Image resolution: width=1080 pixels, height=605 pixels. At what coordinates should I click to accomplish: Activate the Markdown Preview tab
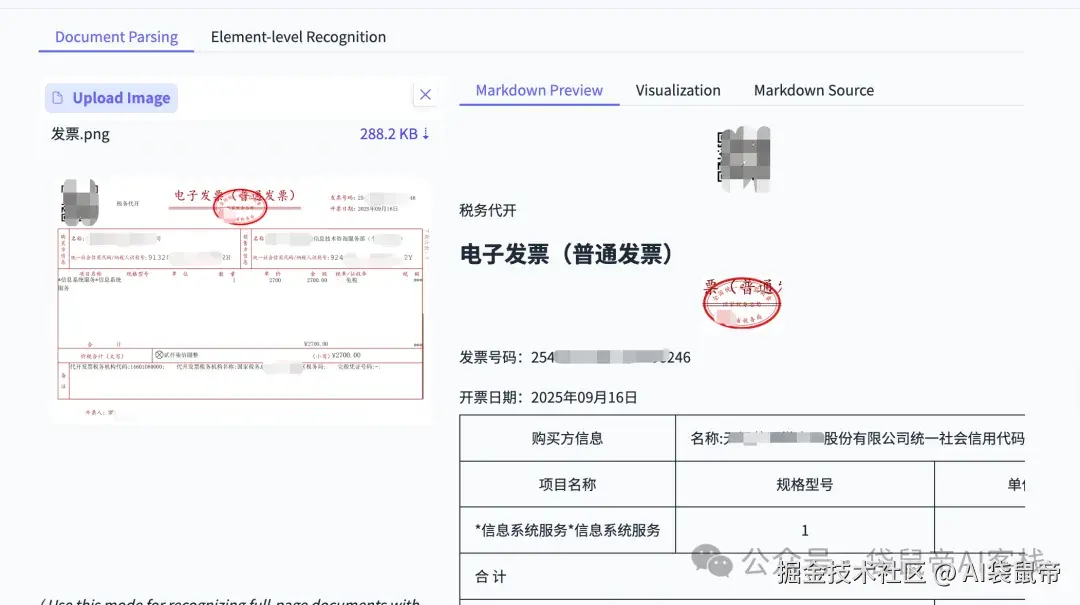coord(539,90)
